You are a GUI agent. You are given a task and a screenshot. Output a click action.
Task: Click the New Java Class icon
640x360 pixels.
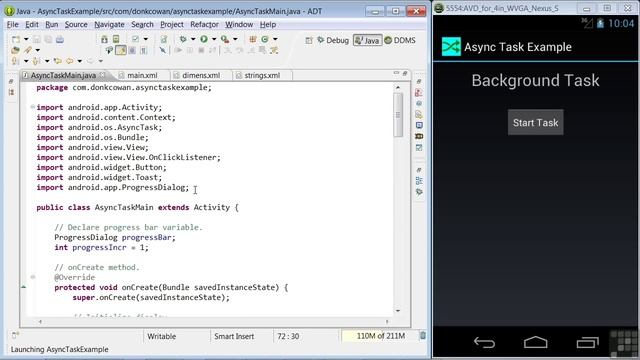tap(265, 39)
